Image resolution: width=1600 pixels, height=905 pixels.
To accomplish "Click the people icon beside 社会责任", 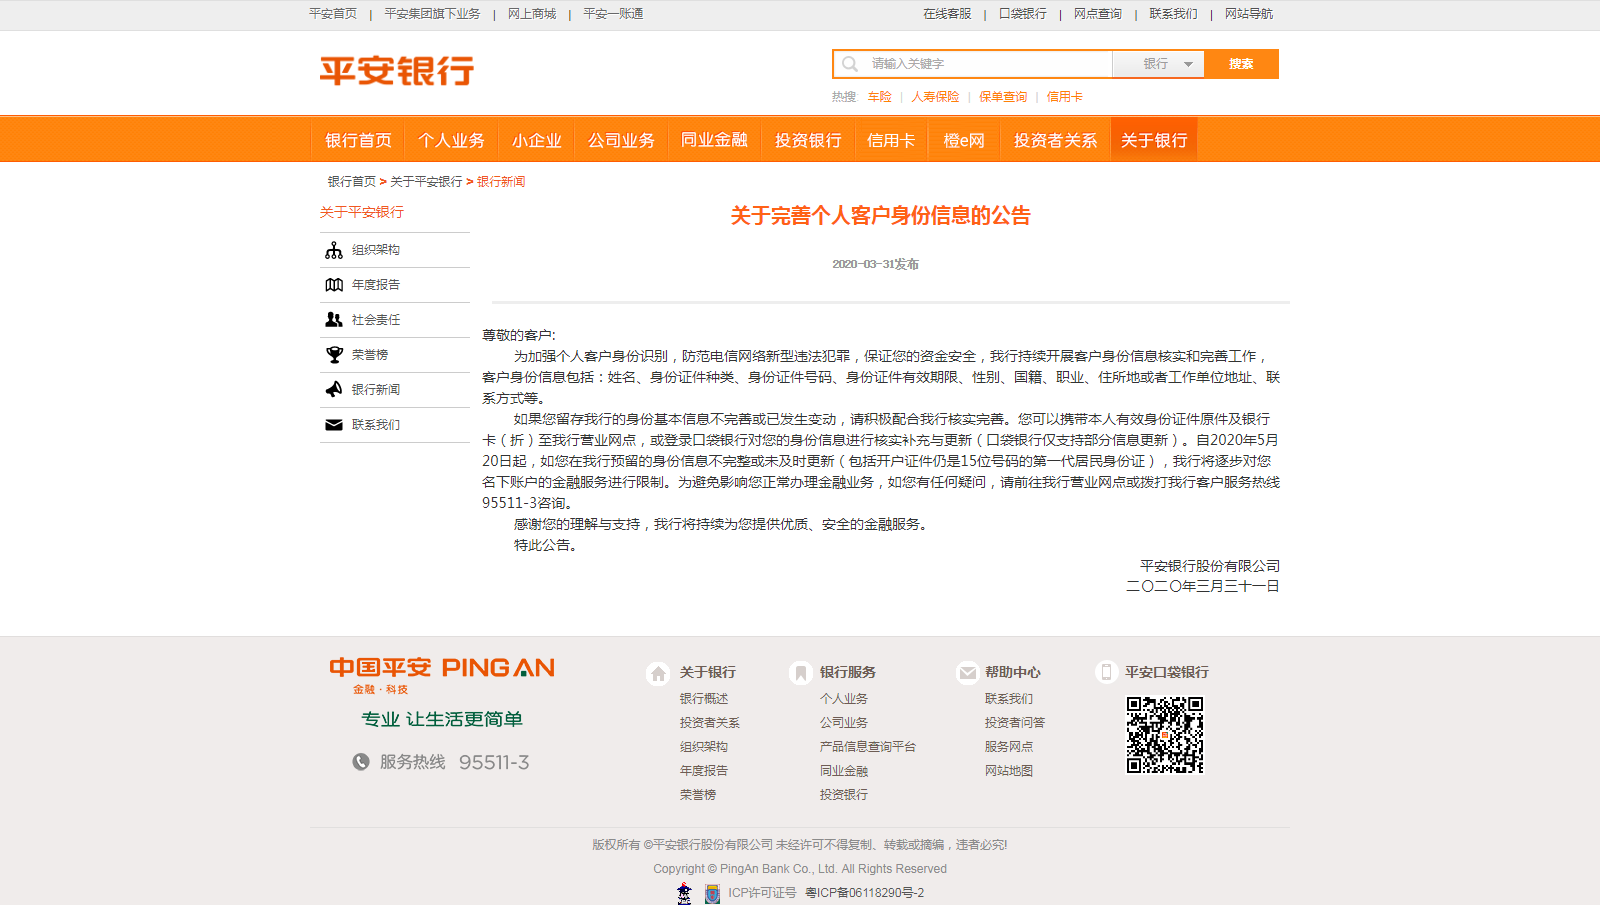I will pos(334,320).
